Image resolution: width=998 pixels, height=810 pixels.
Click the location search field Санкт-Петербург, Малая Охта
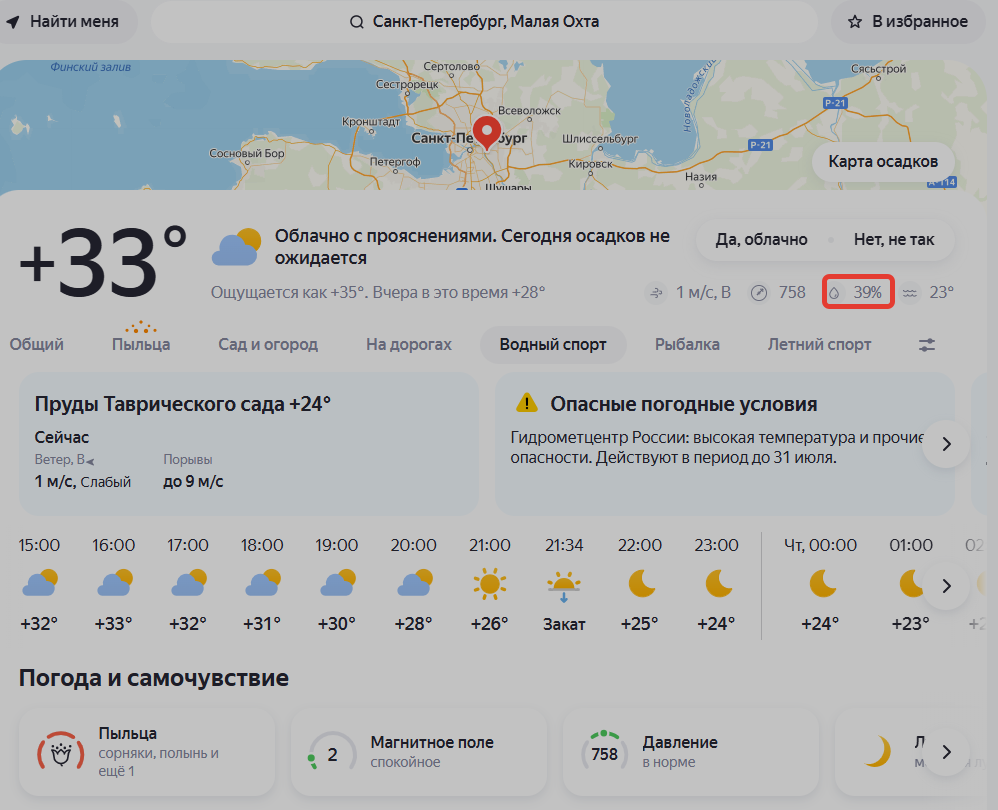click(484, 22)
